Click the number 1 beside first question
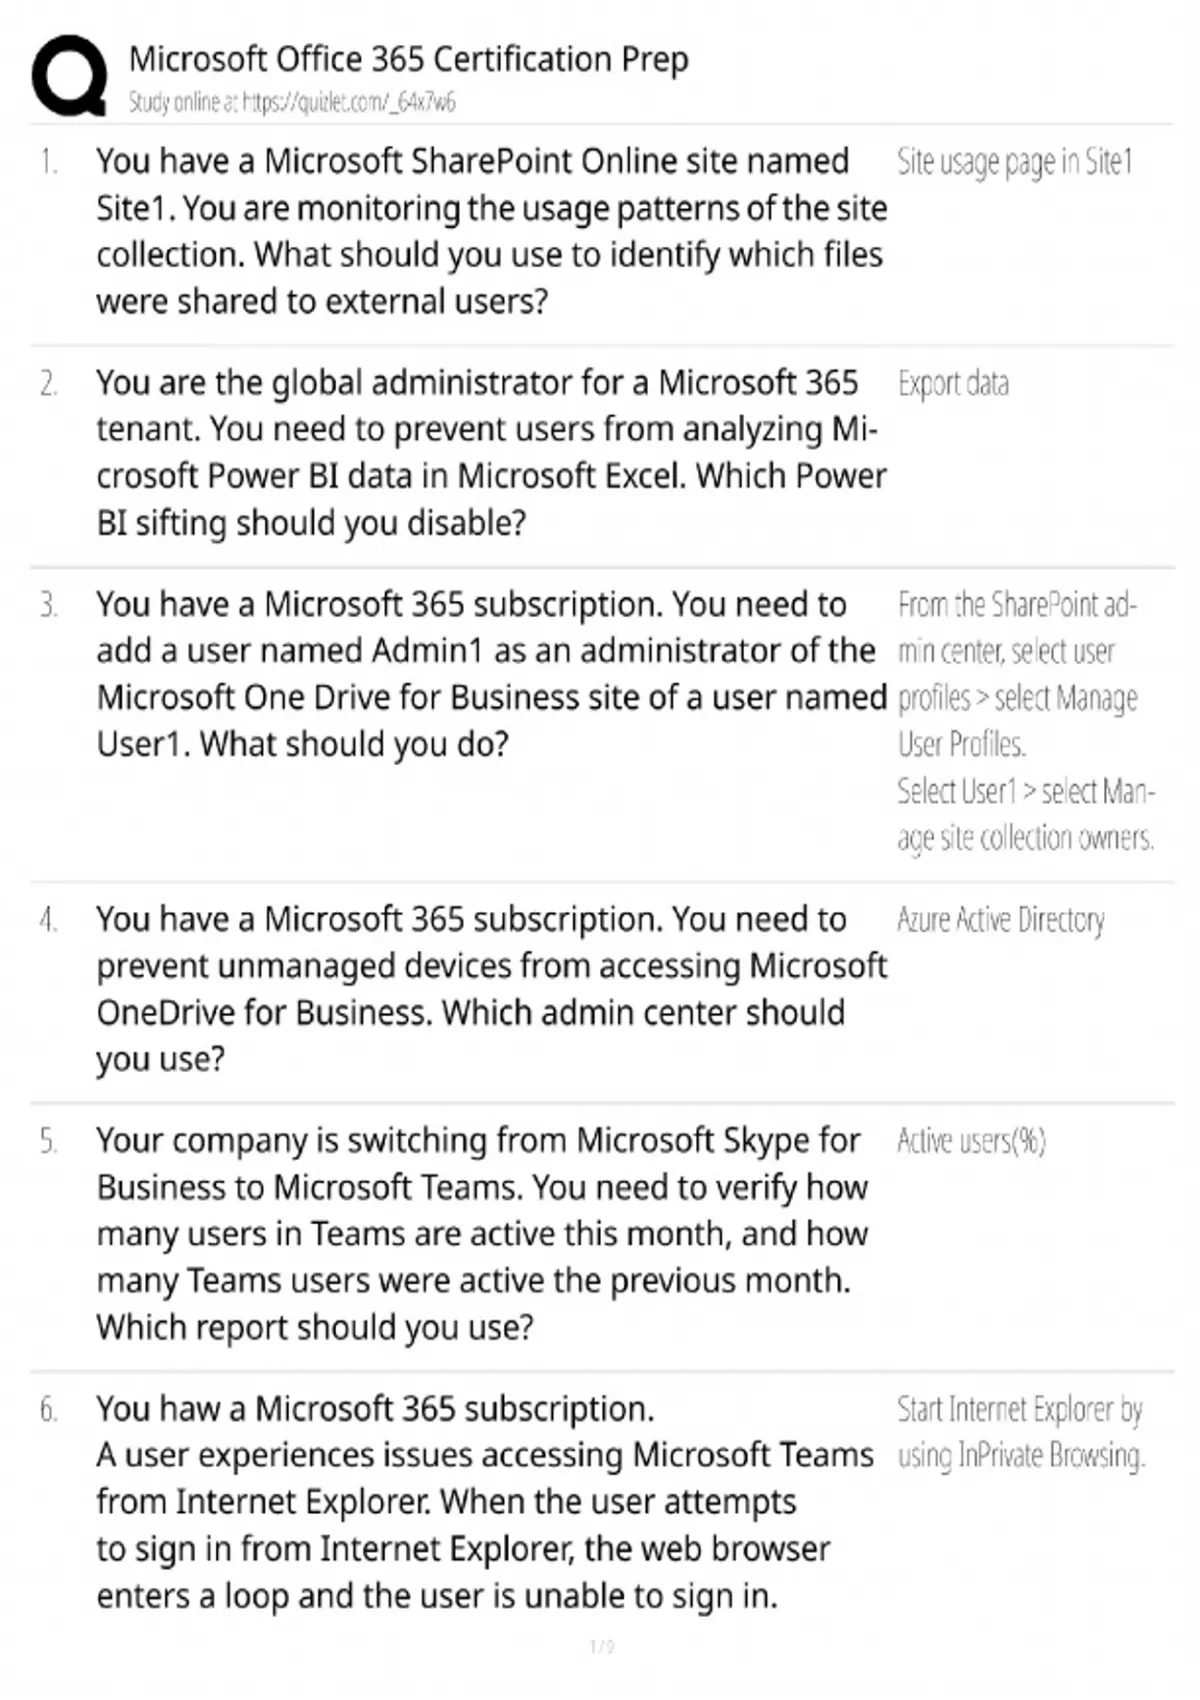 click(x=48, y=162)
